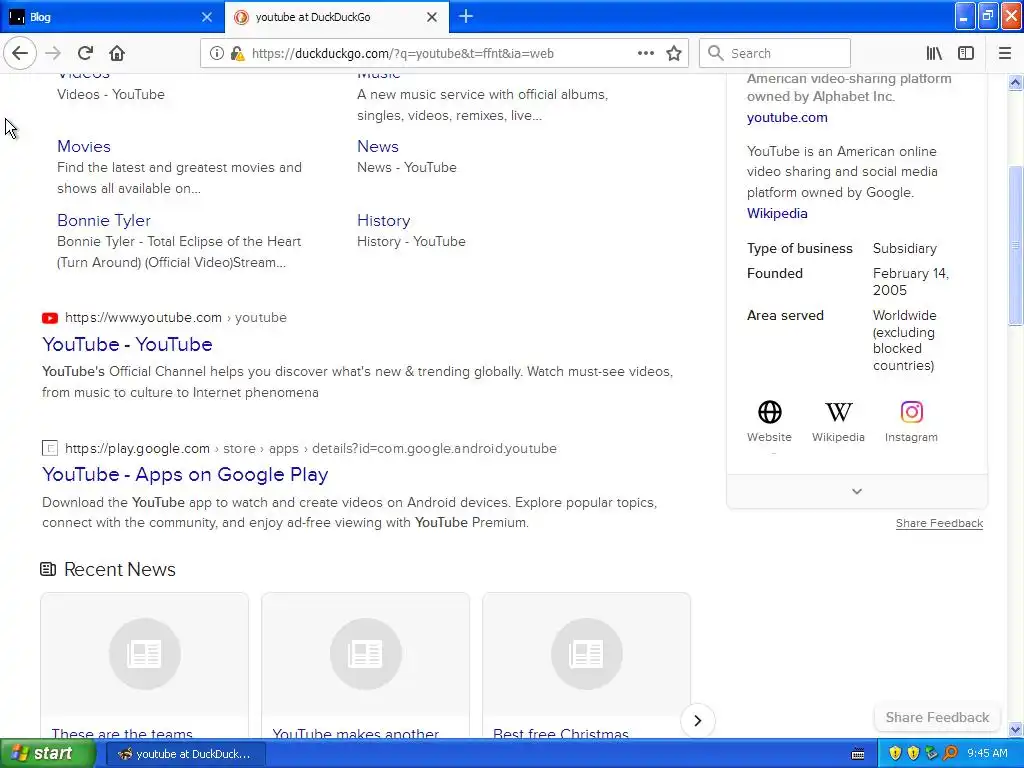Click the red YouTube favicon
Image resolution: width=1024 pixels, height=768 pixels.
click(50, 318)
